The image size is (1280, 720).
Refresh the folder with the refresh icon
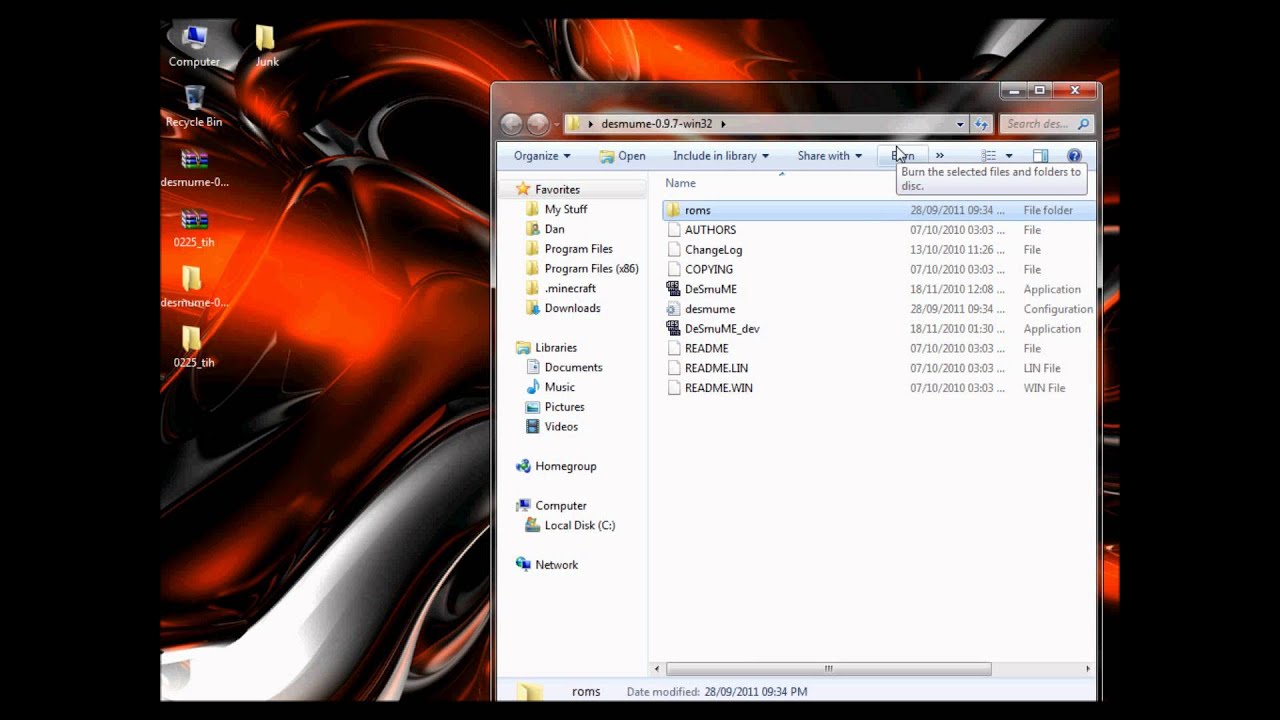[x=981, y=124]
